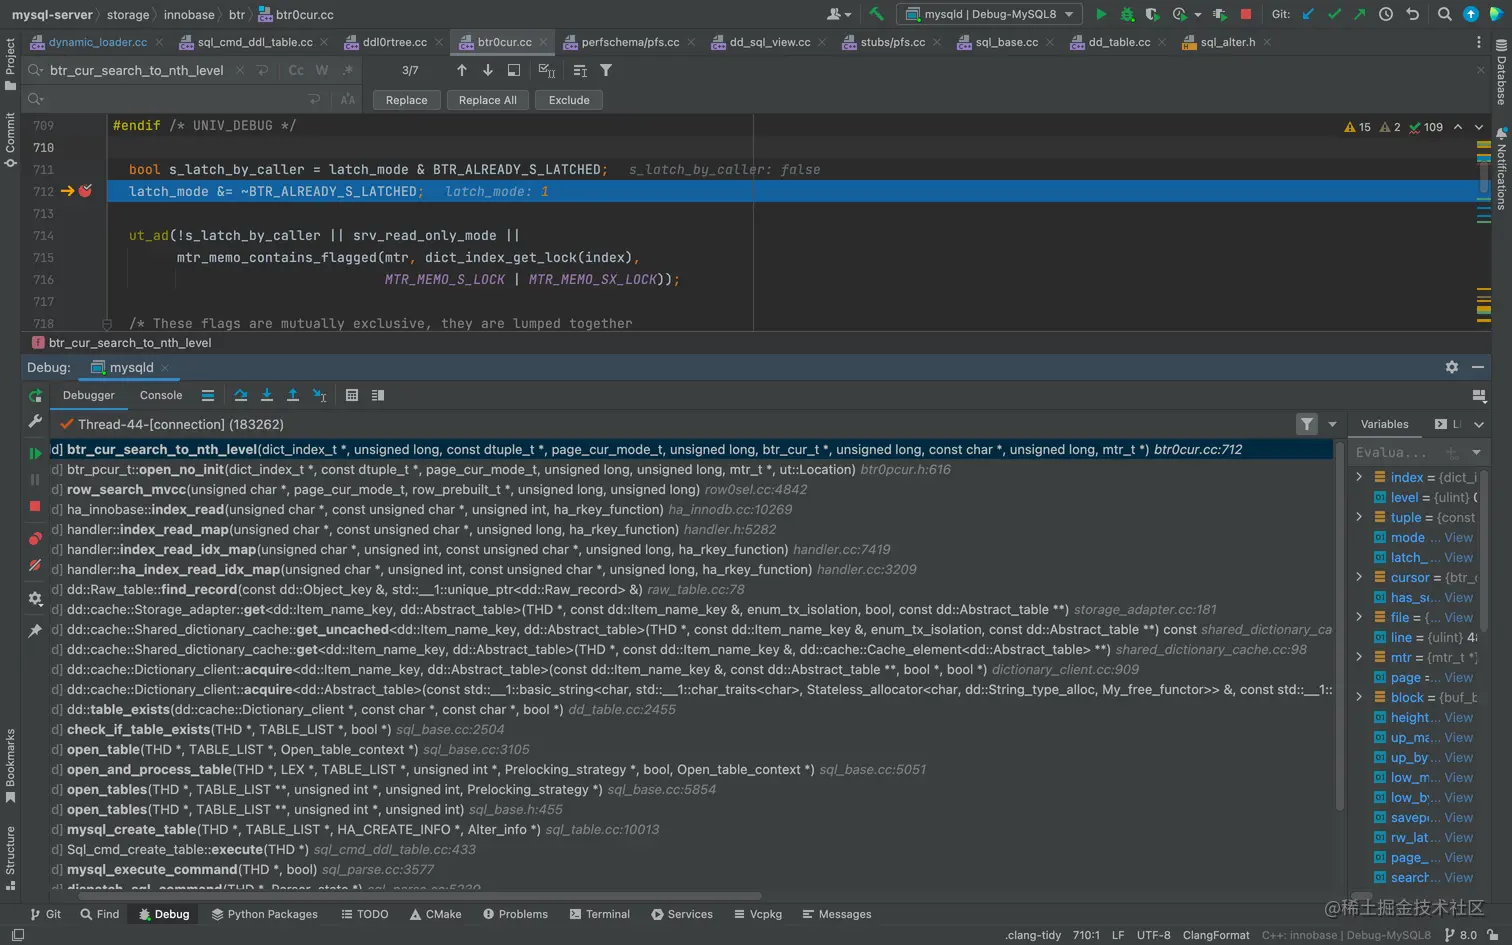Open the CMake tool window
The width and height of the screenshot is (1512, 945).
point(435,914)
